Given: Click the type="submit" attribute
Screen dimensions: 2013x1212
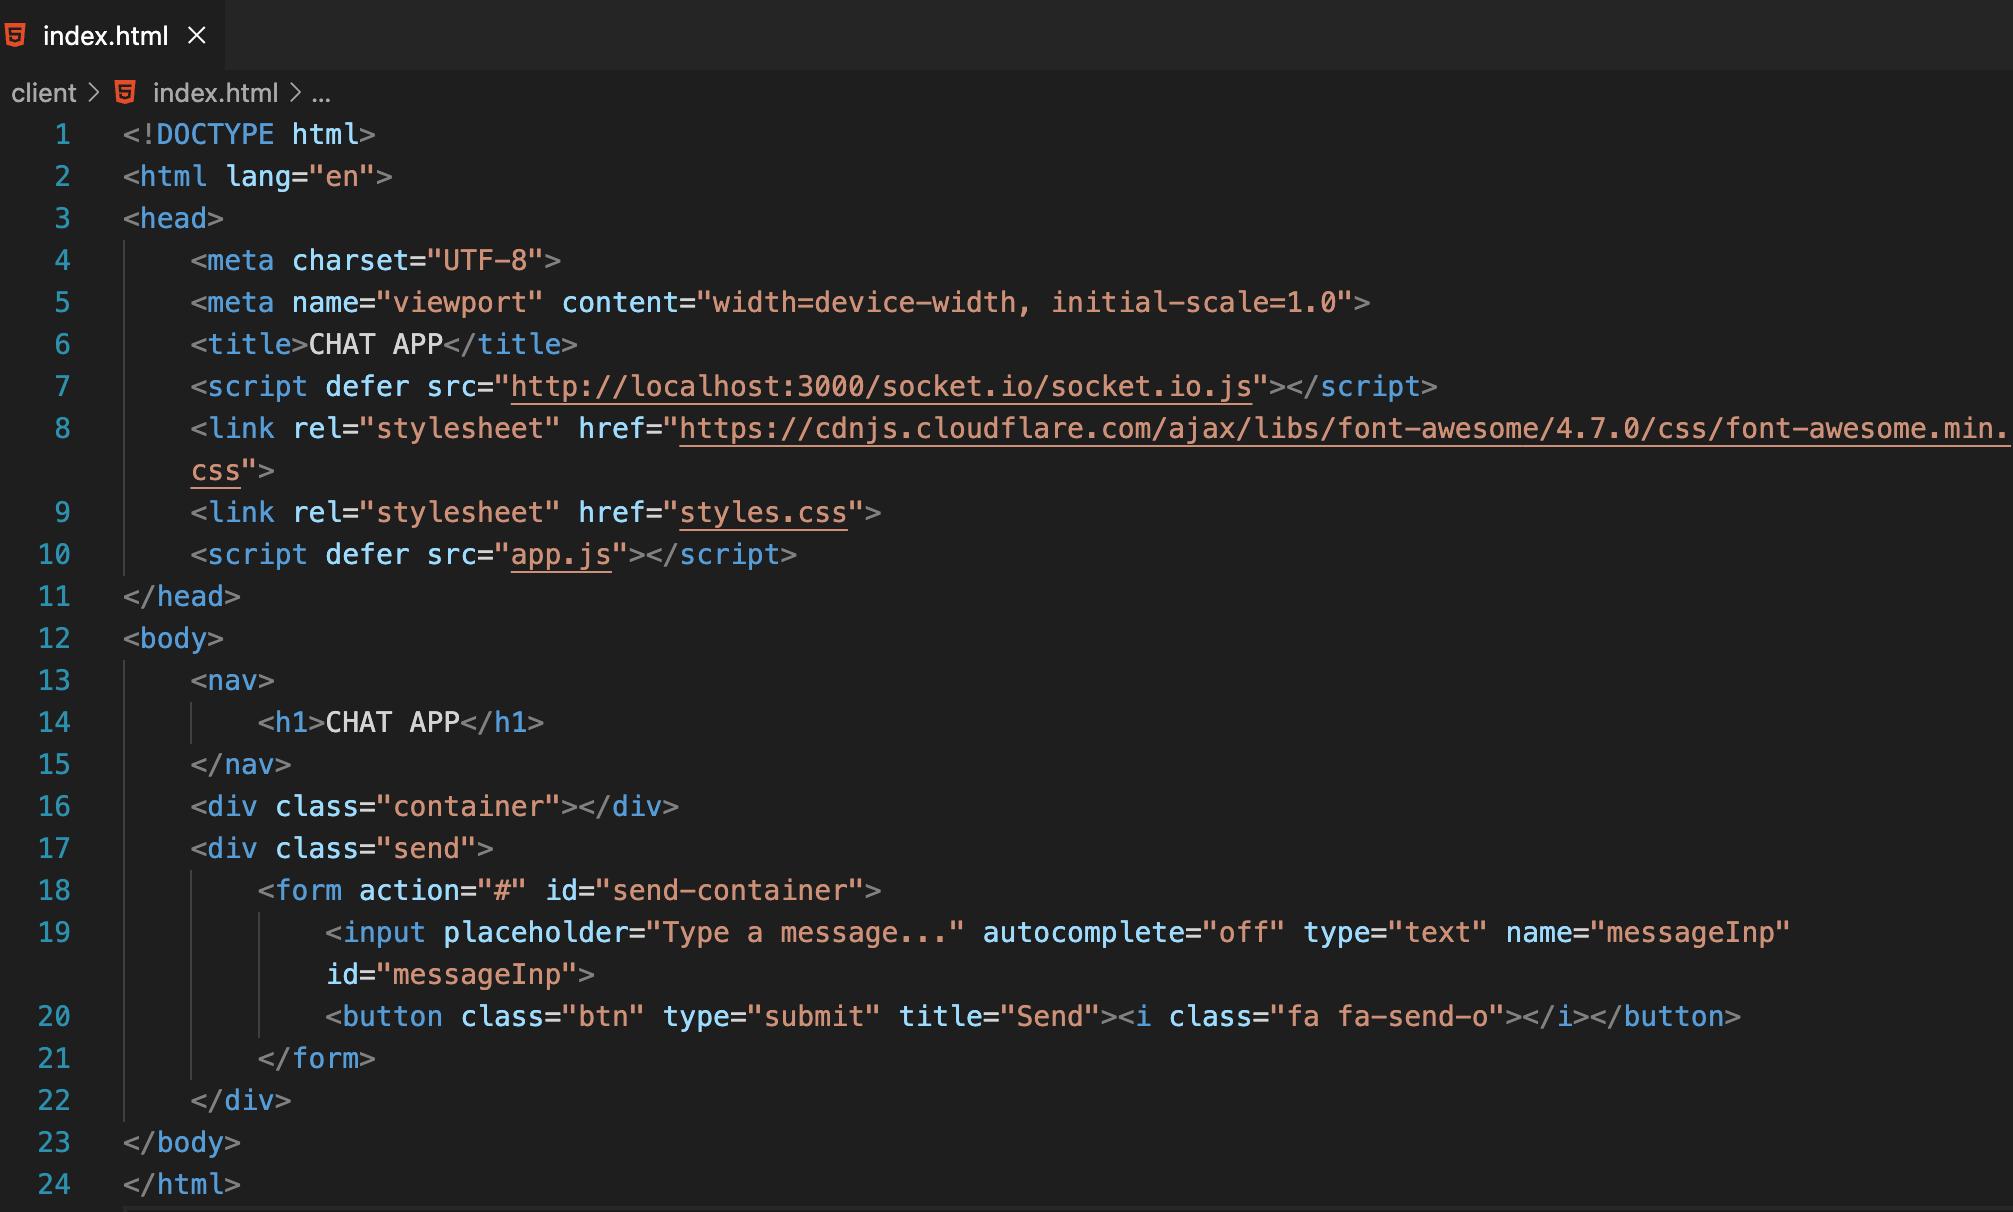Looking at the screenshot, I should coord(772,1016).
